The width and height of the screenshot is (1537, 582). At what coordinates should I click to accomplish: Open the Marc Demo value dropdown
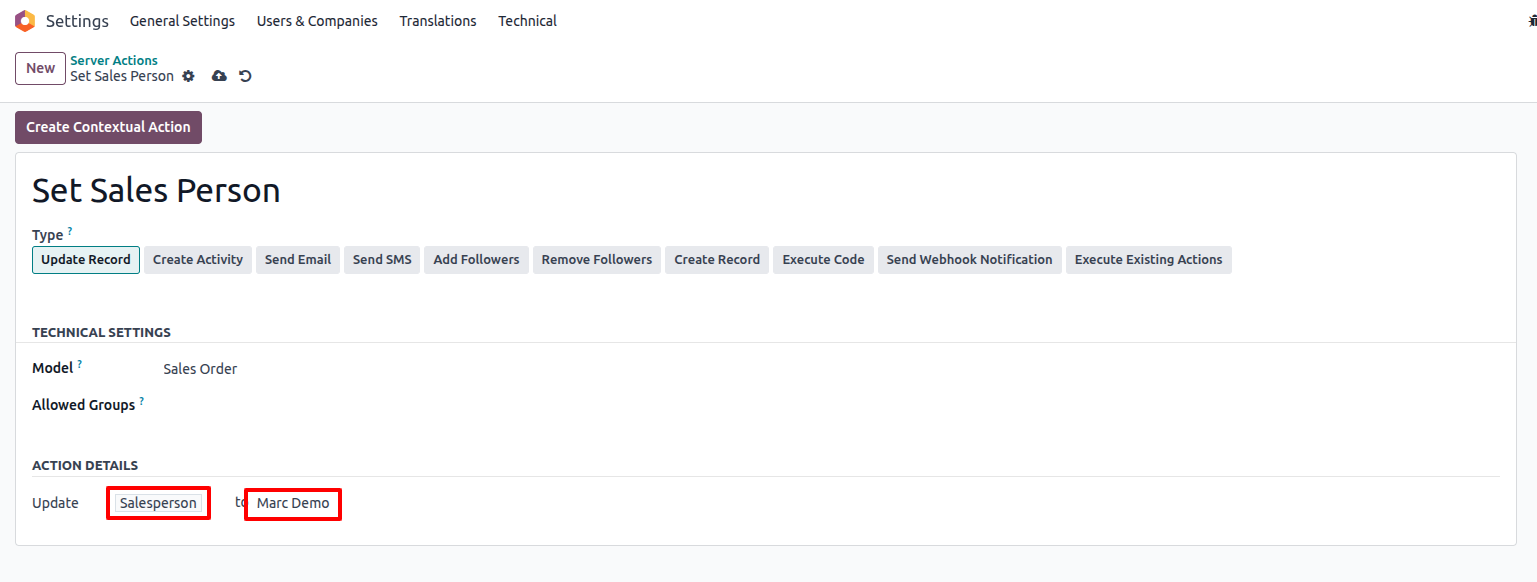(293, 503)
